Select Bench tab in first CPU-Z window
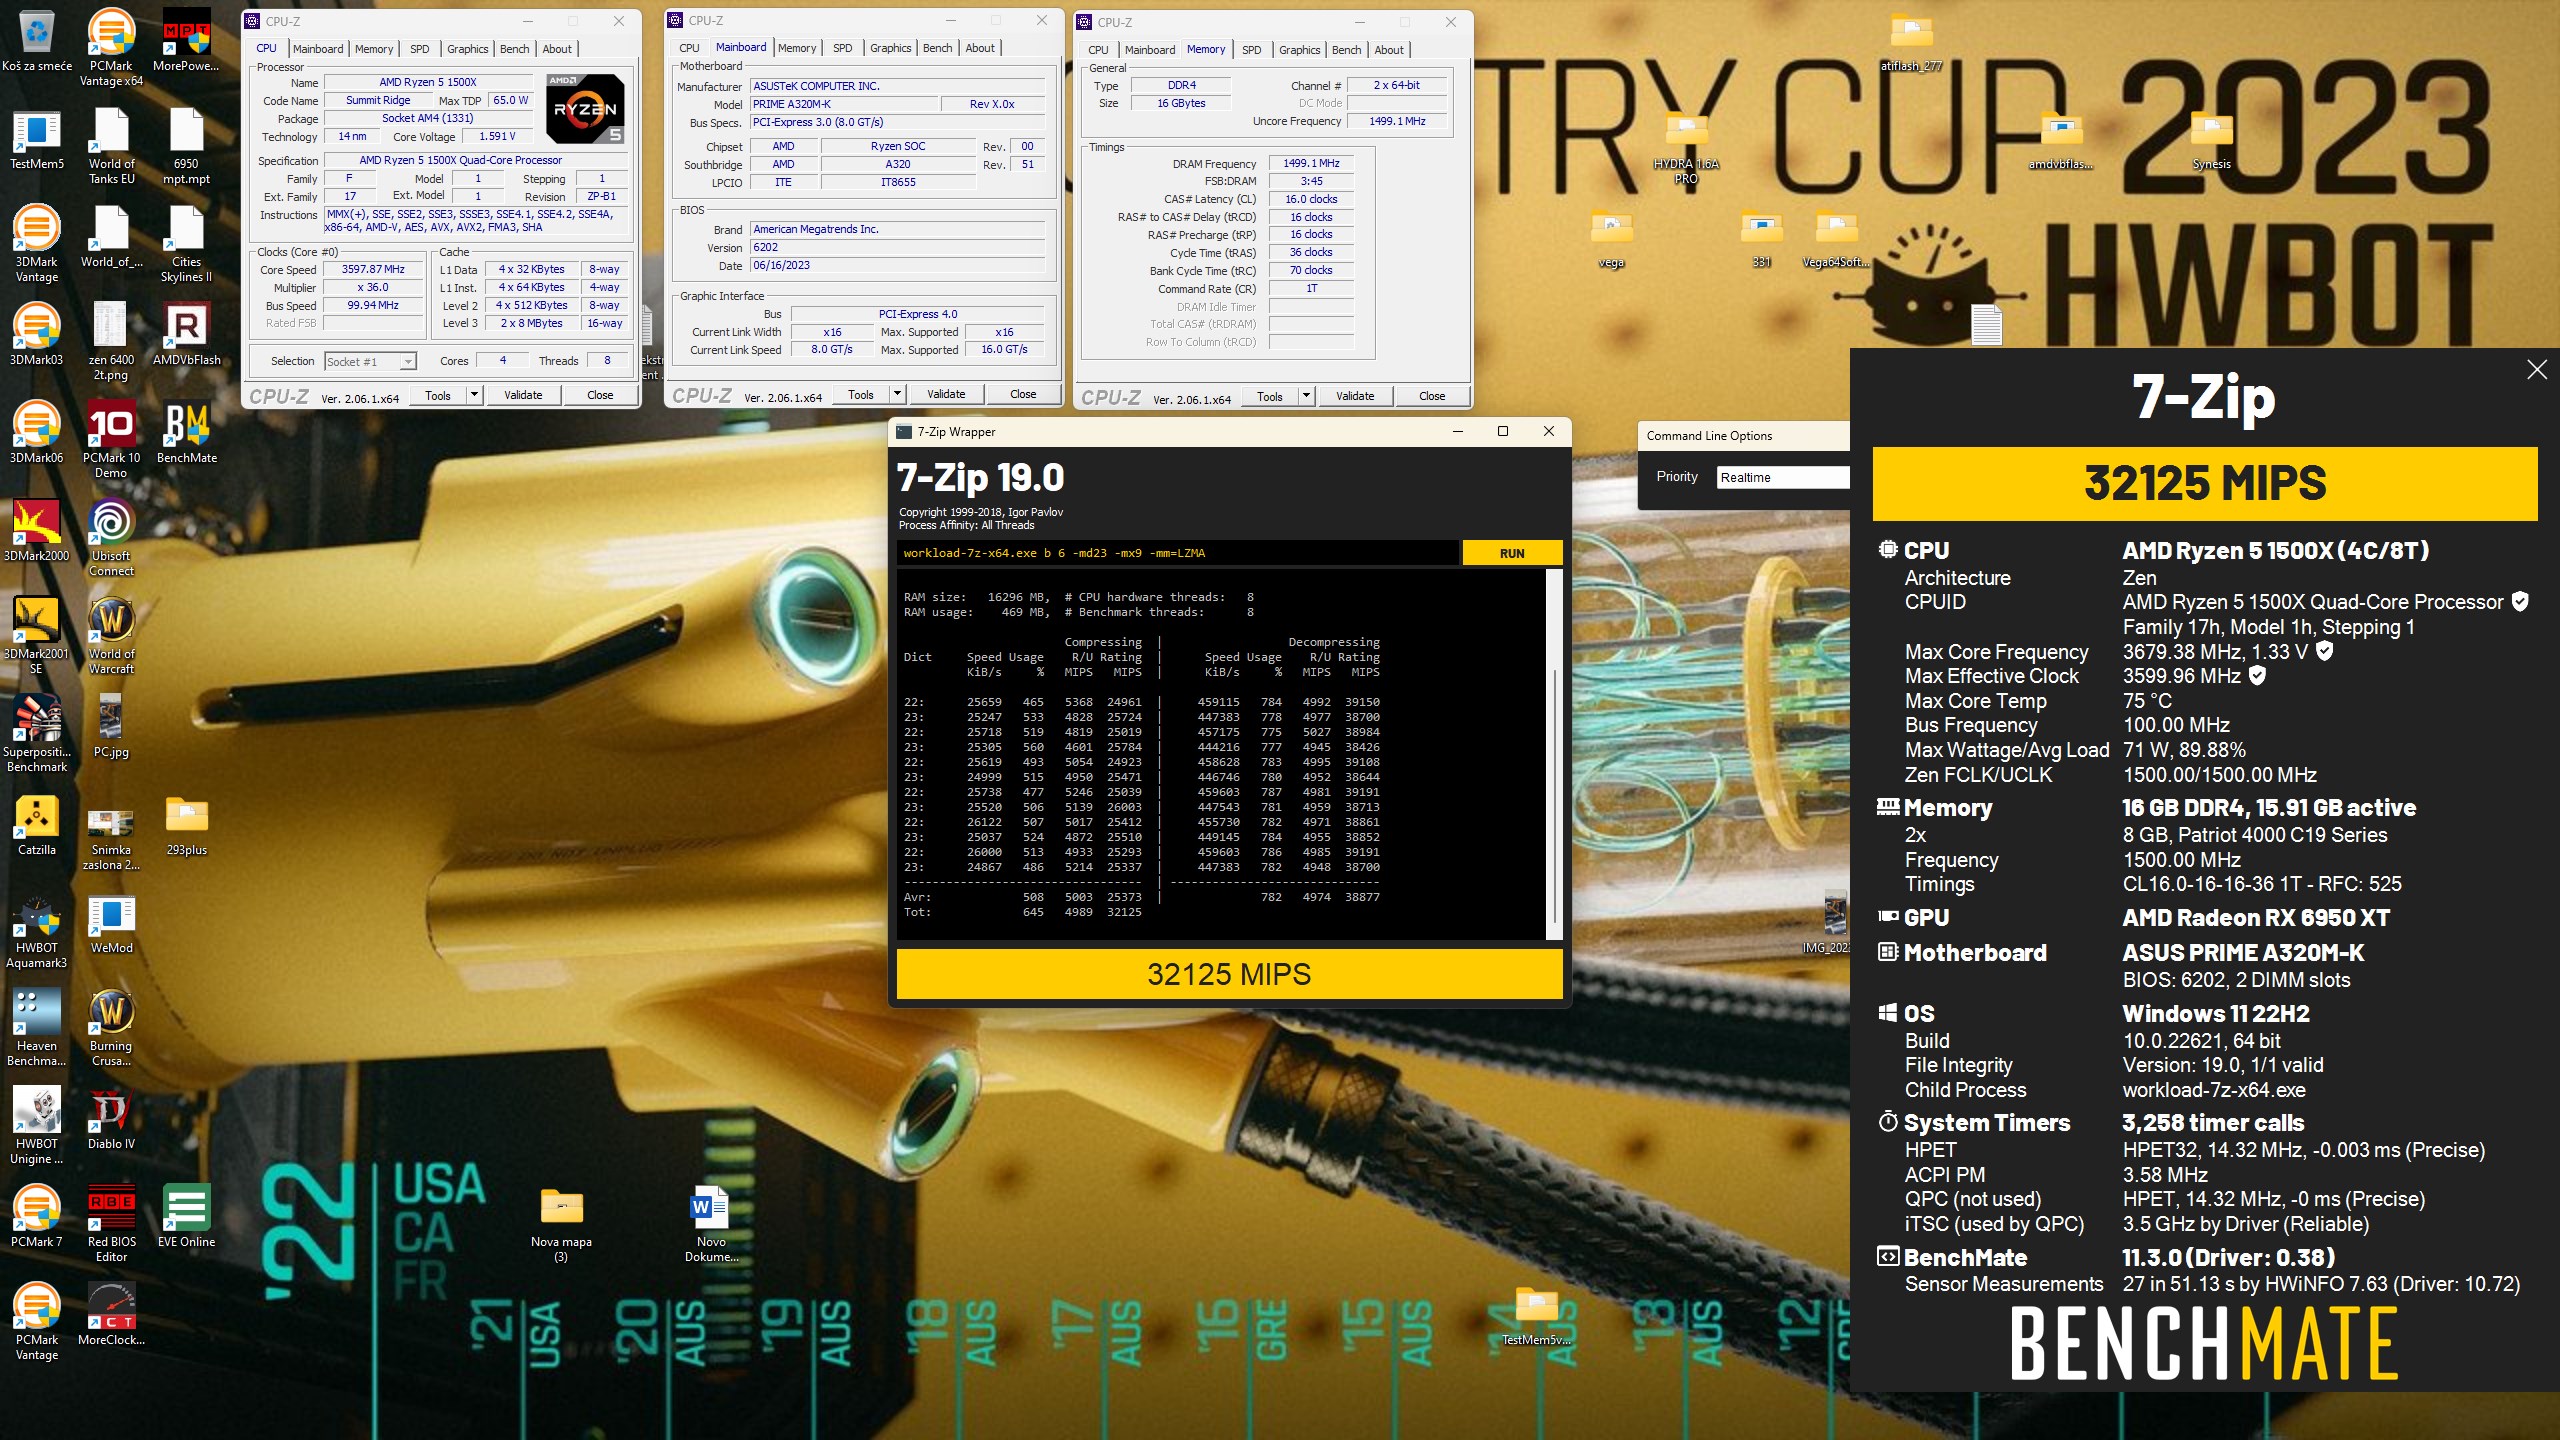Screen dimensions: 2560x1440 pyautogui.click(x=515, y=49)
